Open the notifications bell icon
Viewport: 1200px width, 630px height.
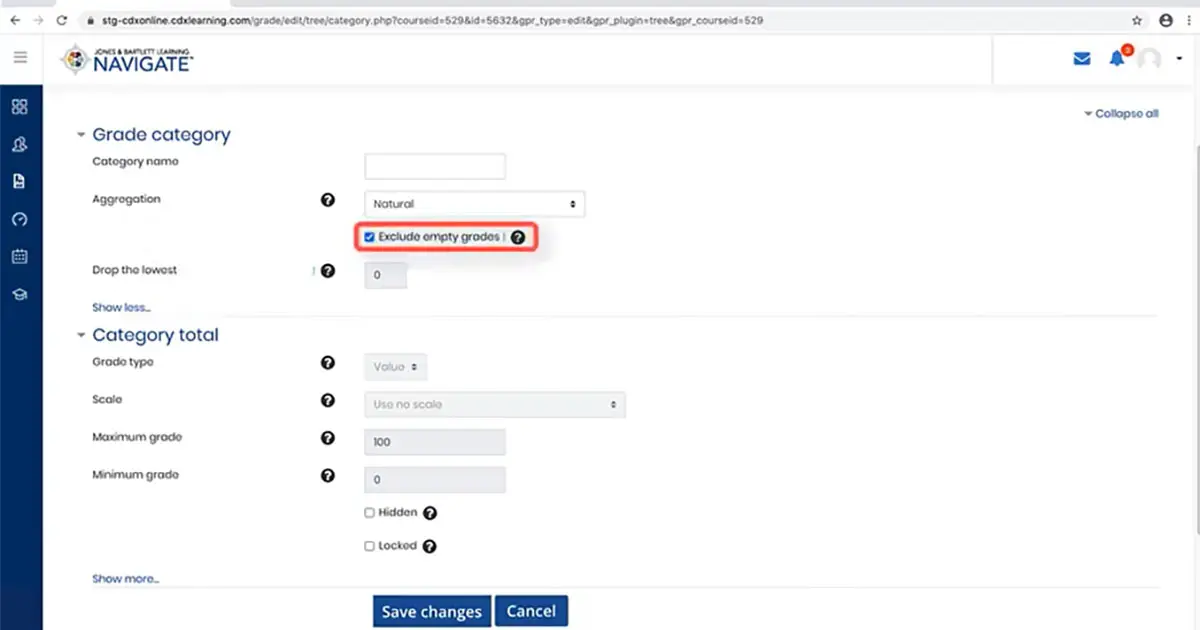1117,59
